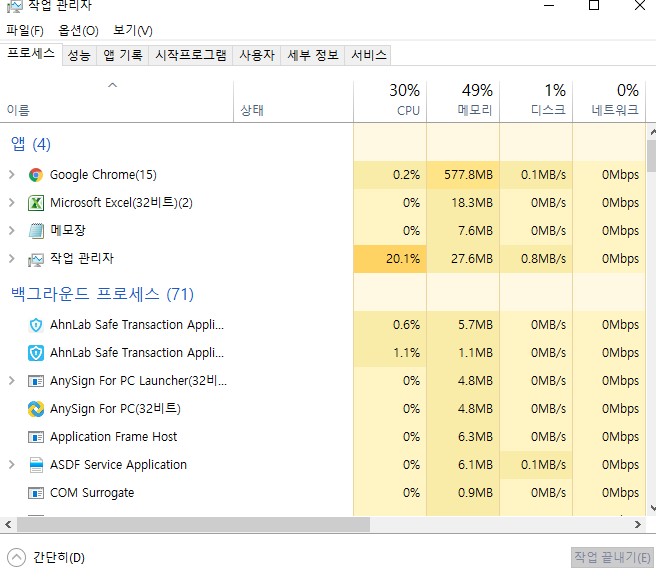Sort by the CPU column header
Image resolution: width=656 pixels, height=577 pixels.
[x=390, y=102]
